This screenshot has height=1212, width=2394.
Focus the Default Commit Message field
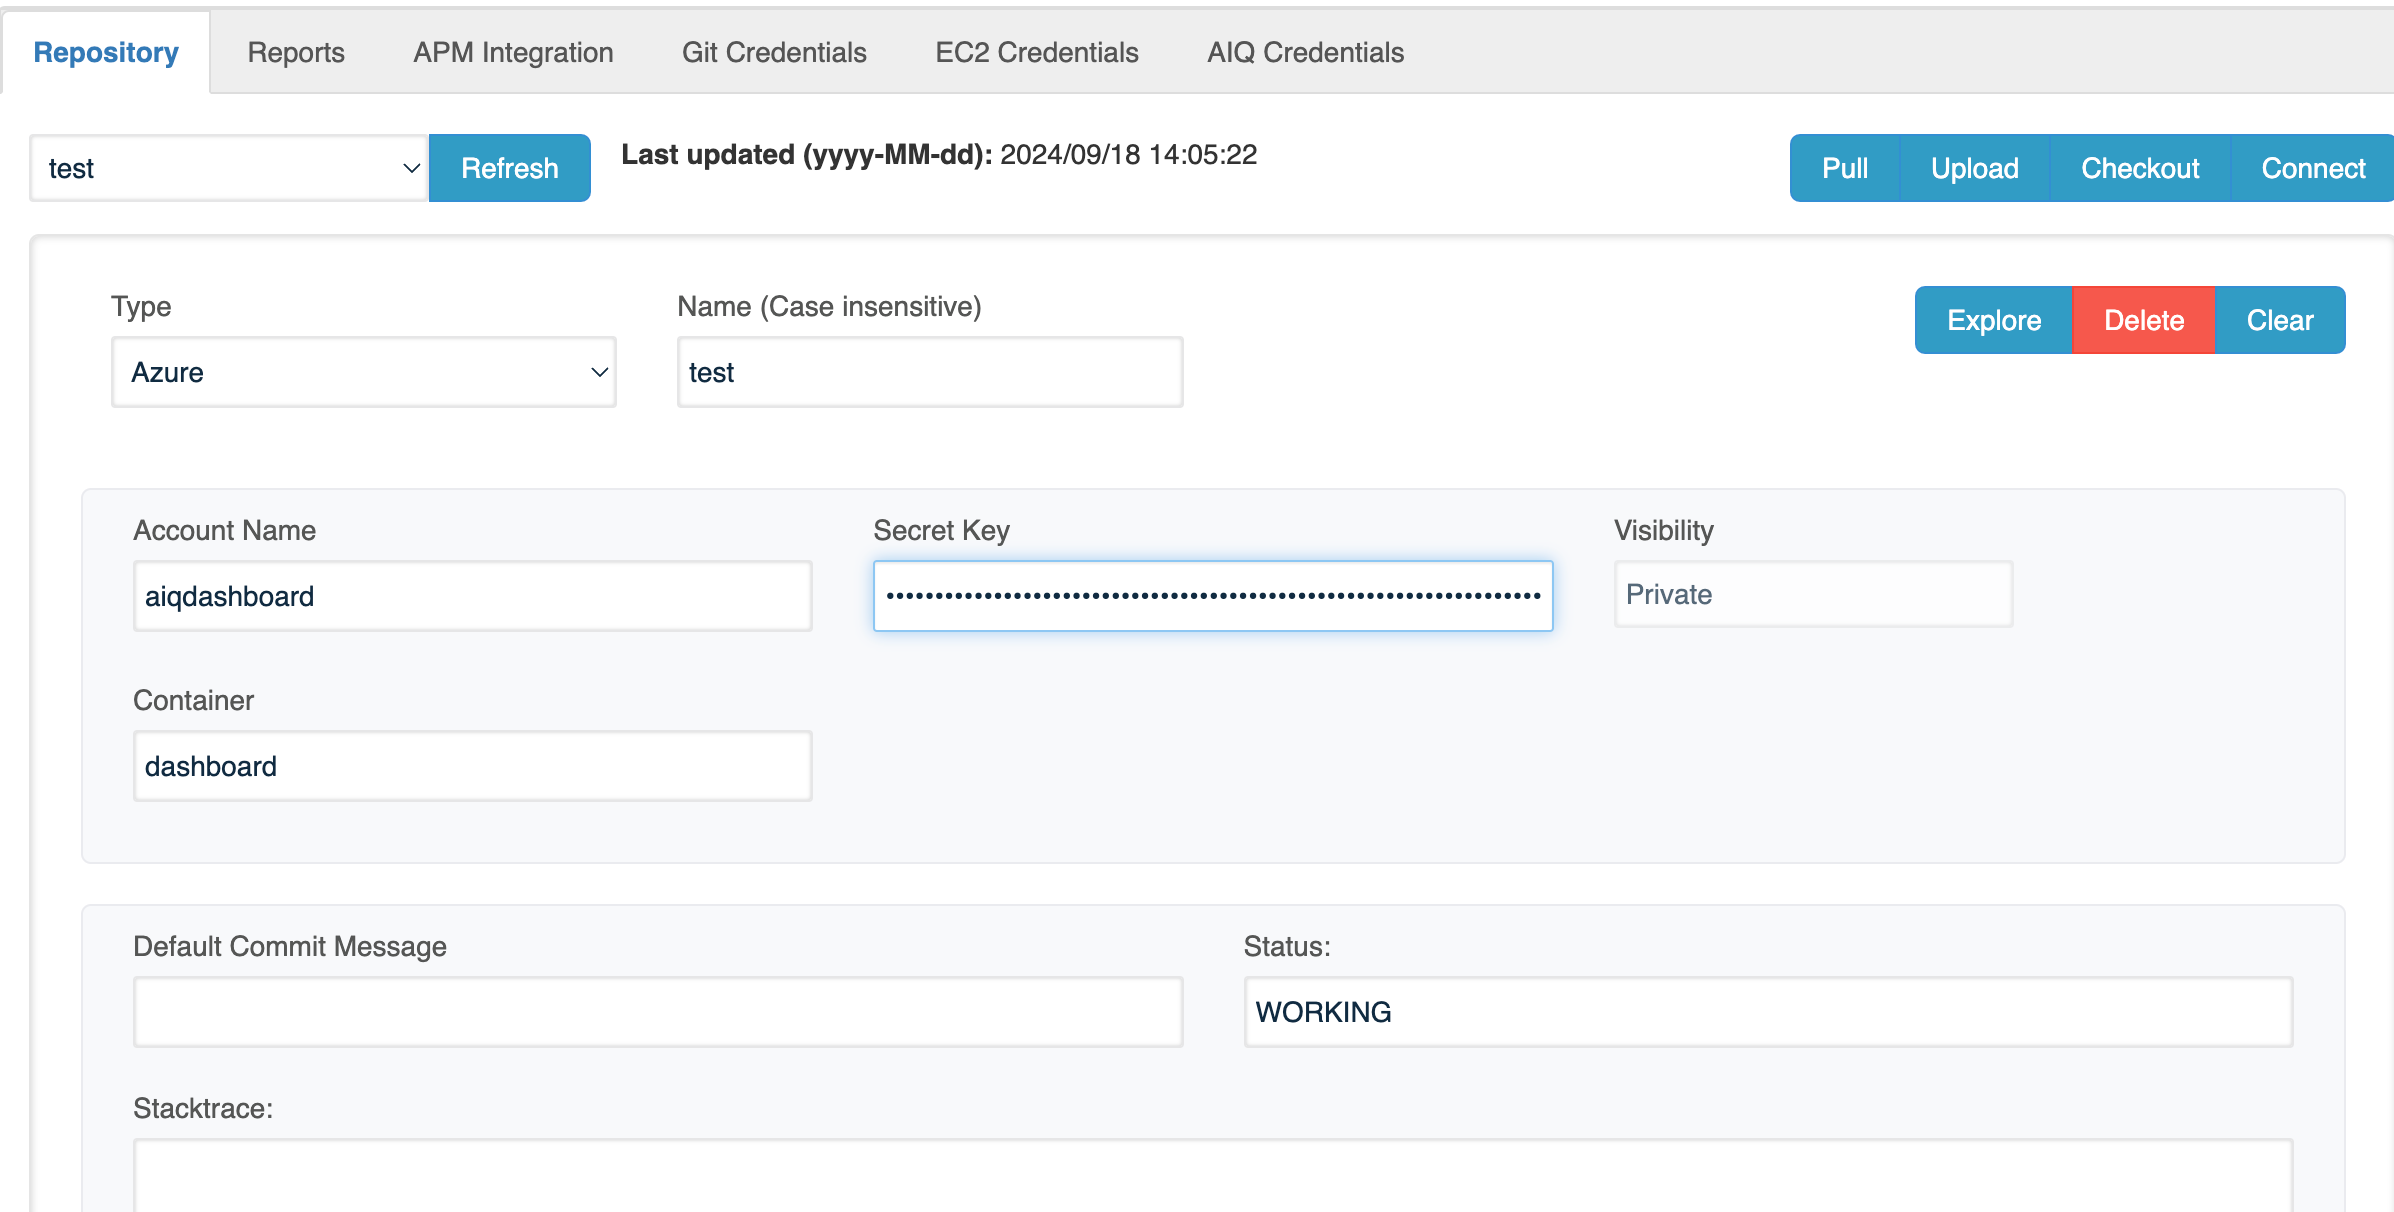pos(658,1012)
